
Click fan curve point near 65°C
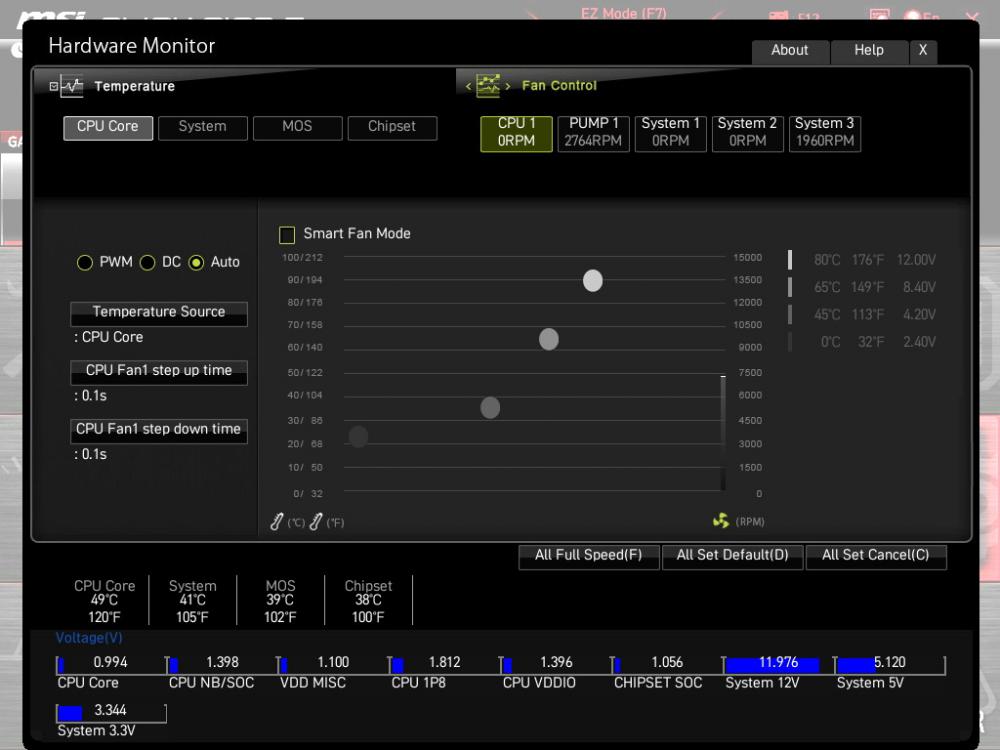(548, 339)
